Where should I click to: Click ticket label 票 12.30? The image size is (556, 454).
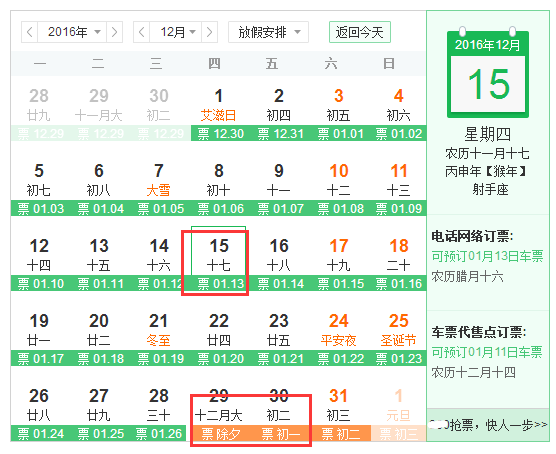(221, 133)
